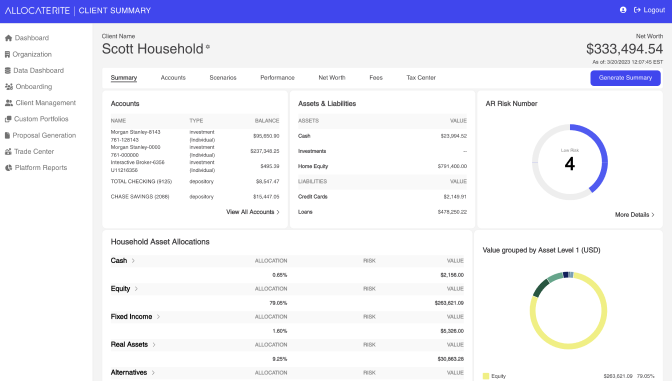Screen dimensions: 672x381
Task: Expand the Fixed Income allocation chevron
Action: [x=158, y=317]
